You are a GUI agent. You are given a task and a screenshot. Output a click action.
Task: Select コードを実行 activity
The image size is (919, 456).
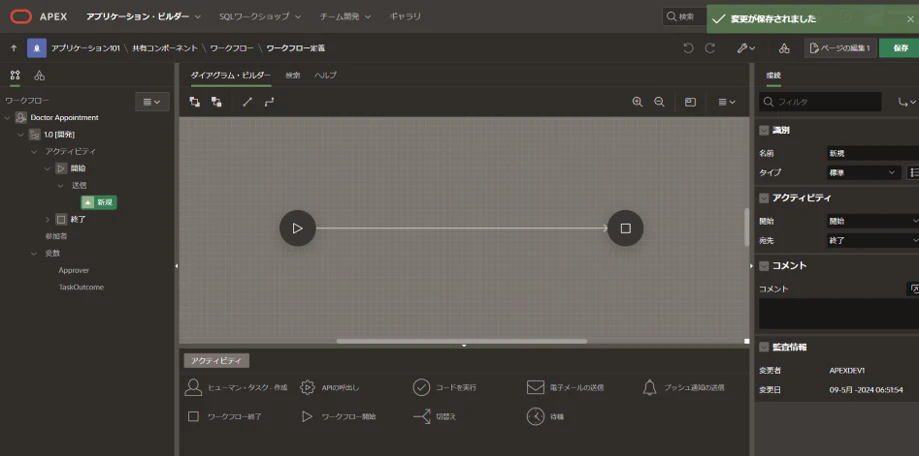coord(444,387)
